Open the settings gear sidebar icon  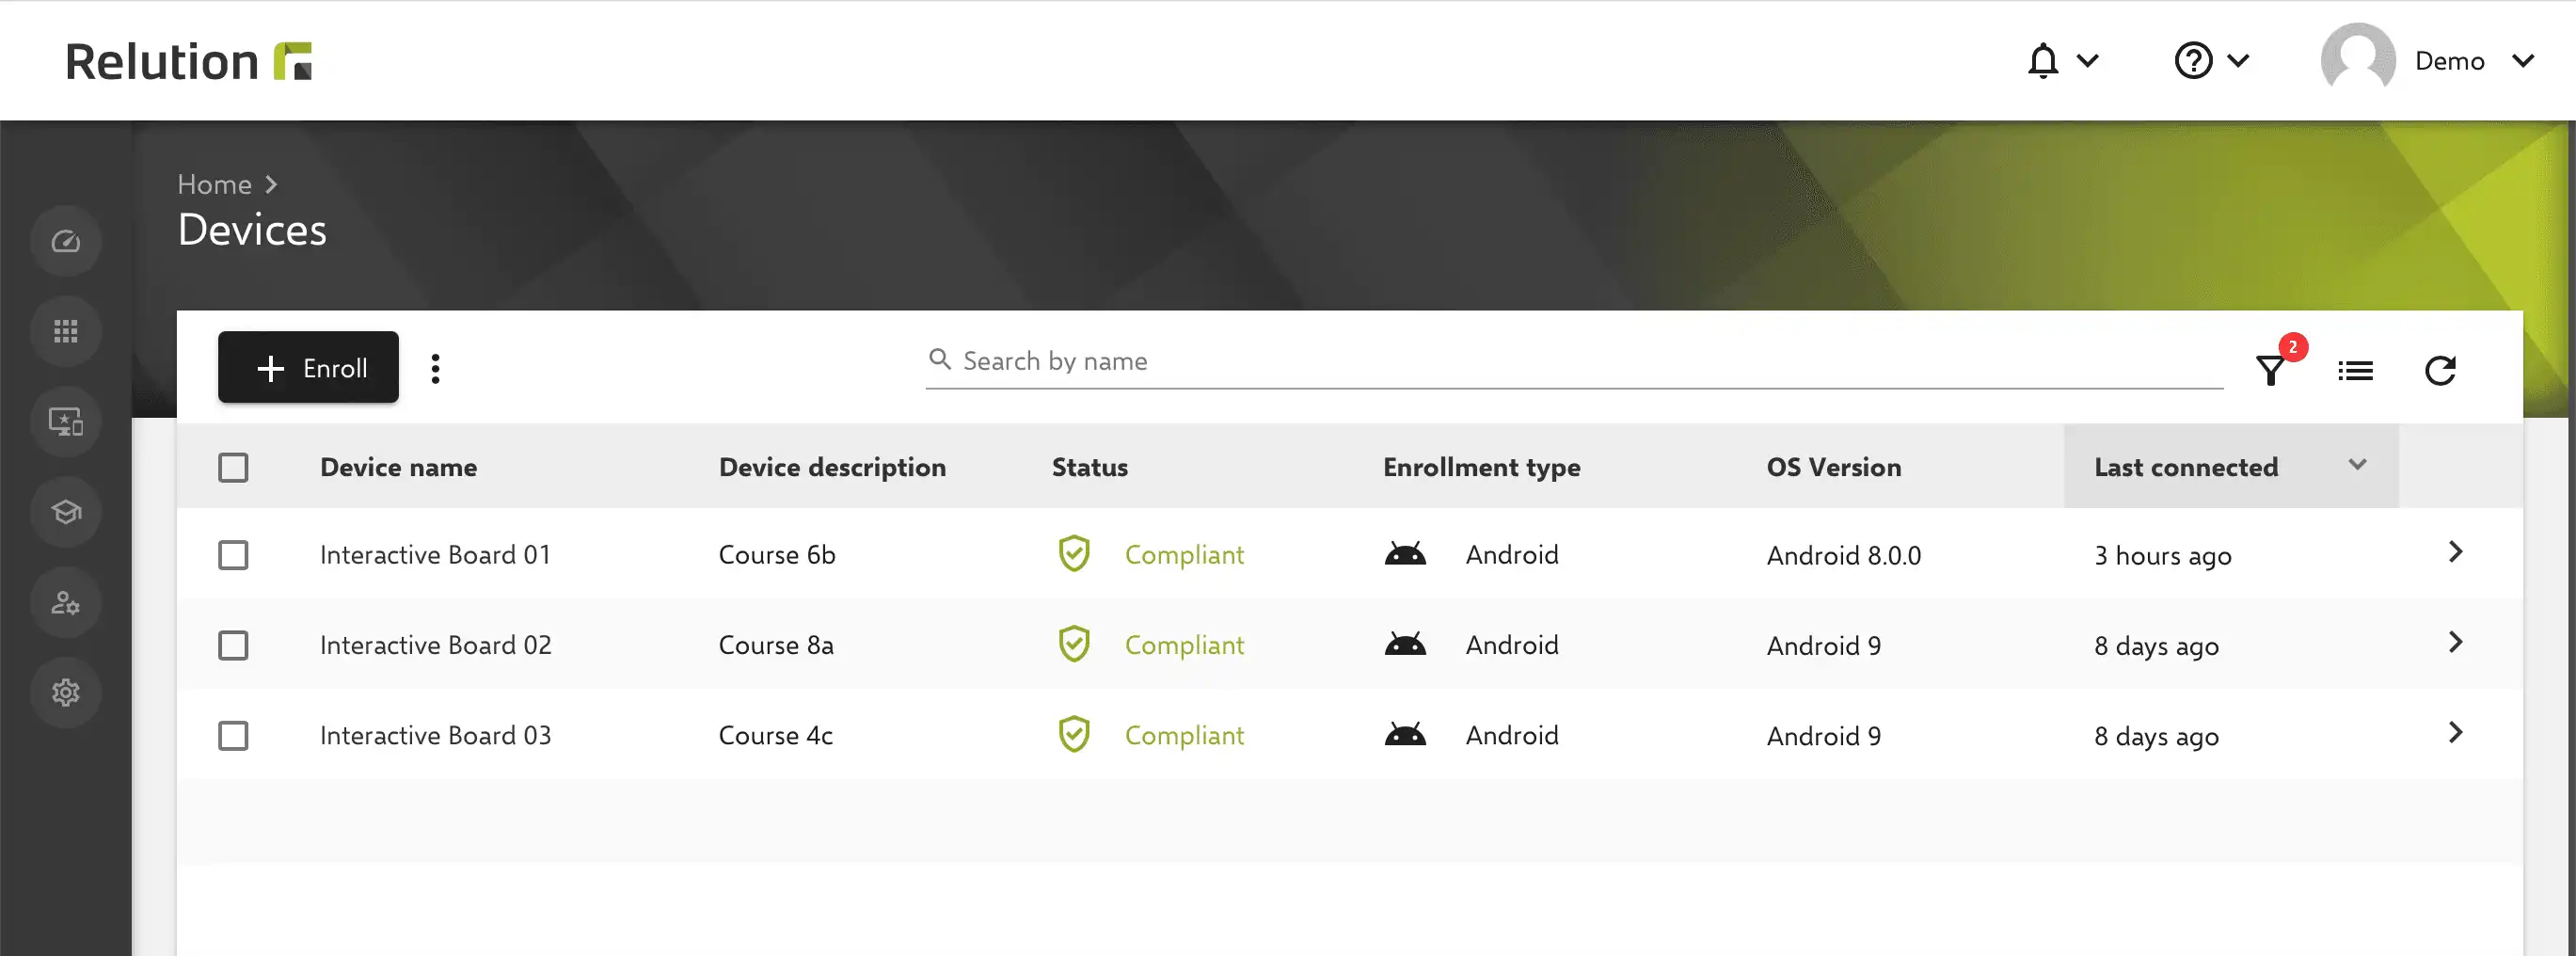66,692
